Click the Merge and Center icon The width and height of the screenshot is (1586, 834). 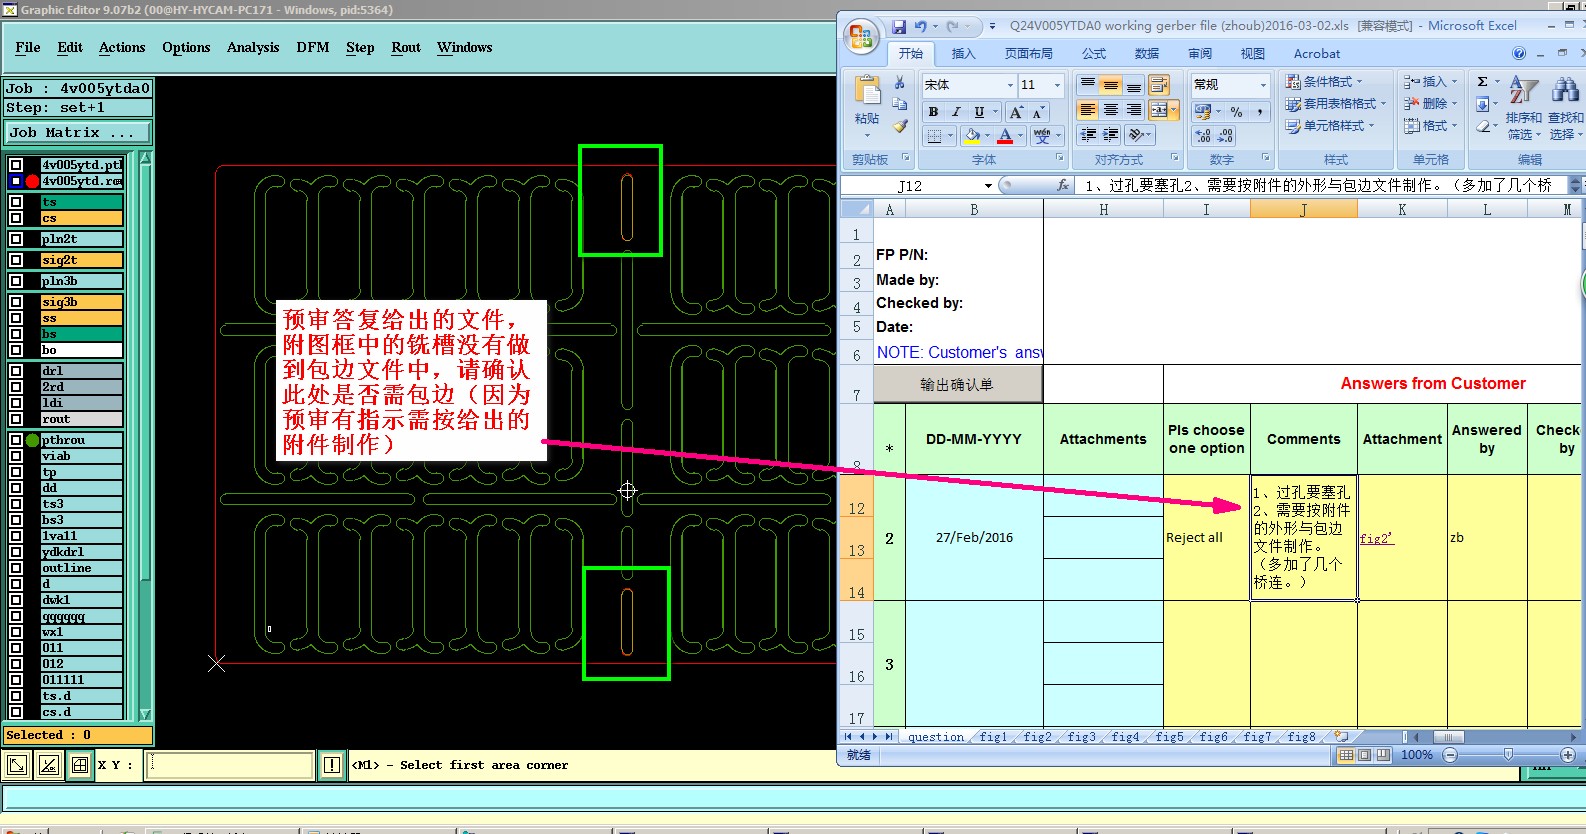[x=1159, y=110]
